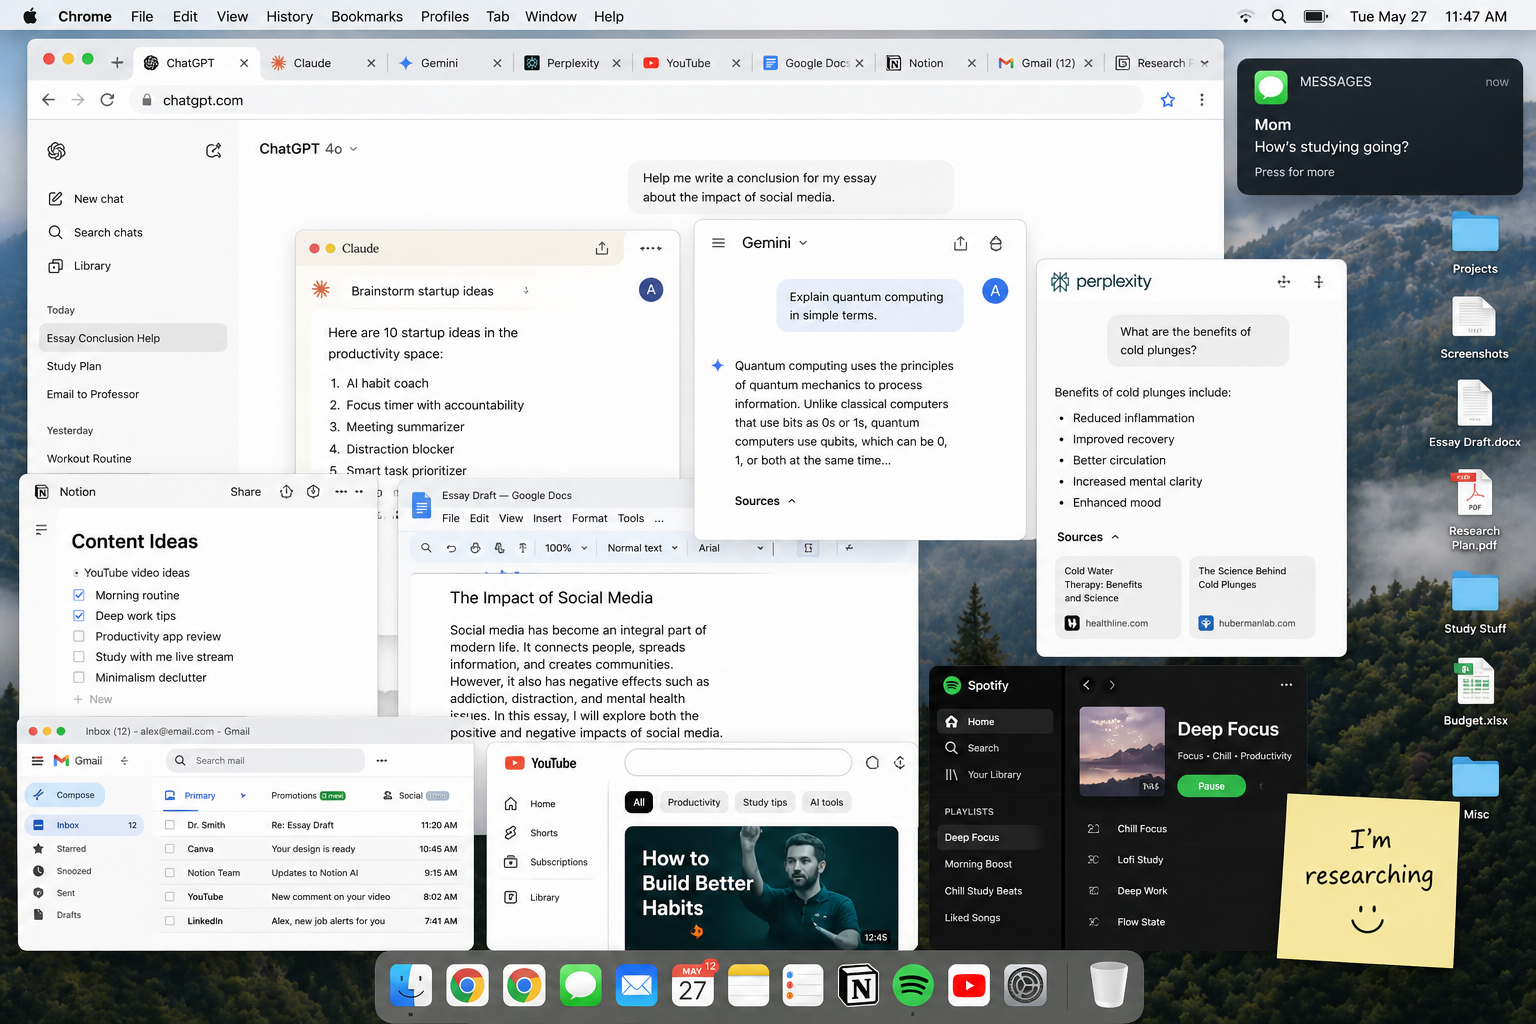Image resolution: width=1536 pixels, height=1024 pixels.
Task: Open Messages app from the Dock
Action: click(x=581, y=986)
